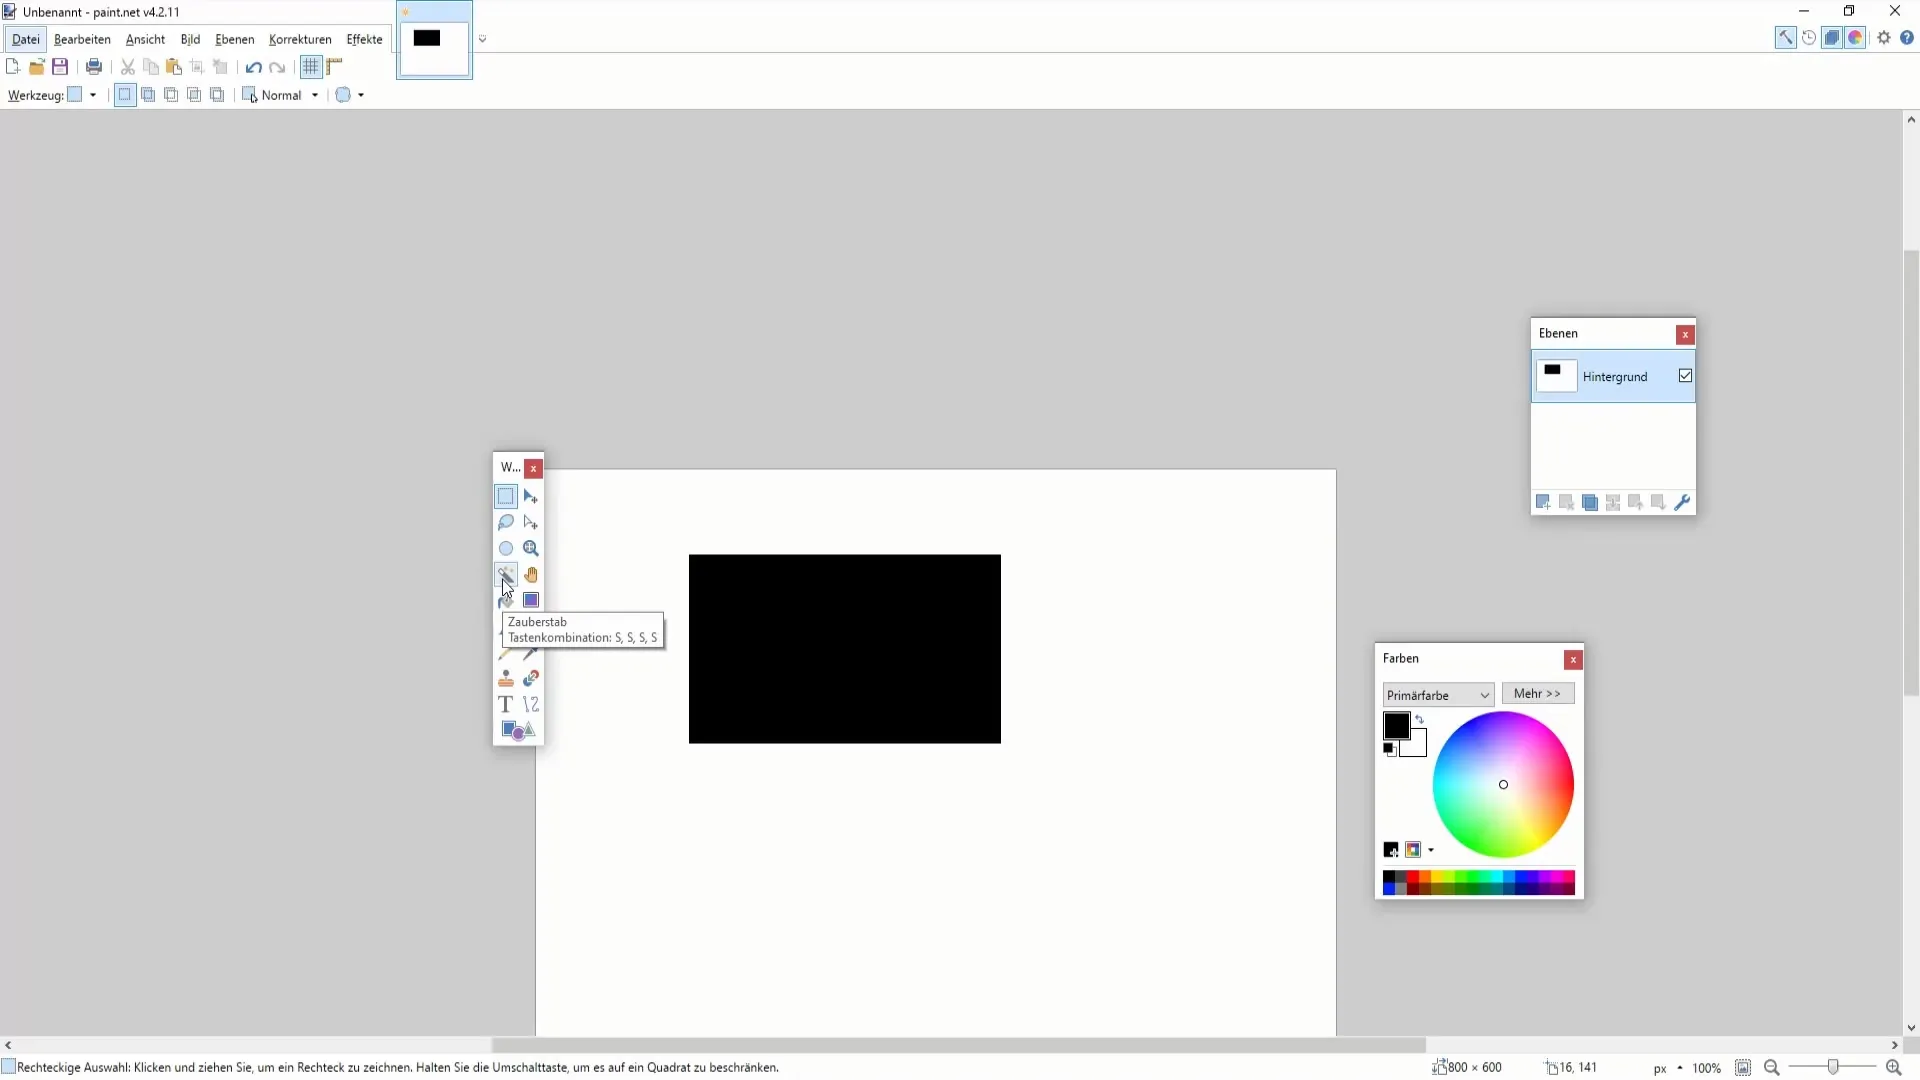Select the Move tool
The width and height of the screenshot is (1920, 1080).
[530, 496]
